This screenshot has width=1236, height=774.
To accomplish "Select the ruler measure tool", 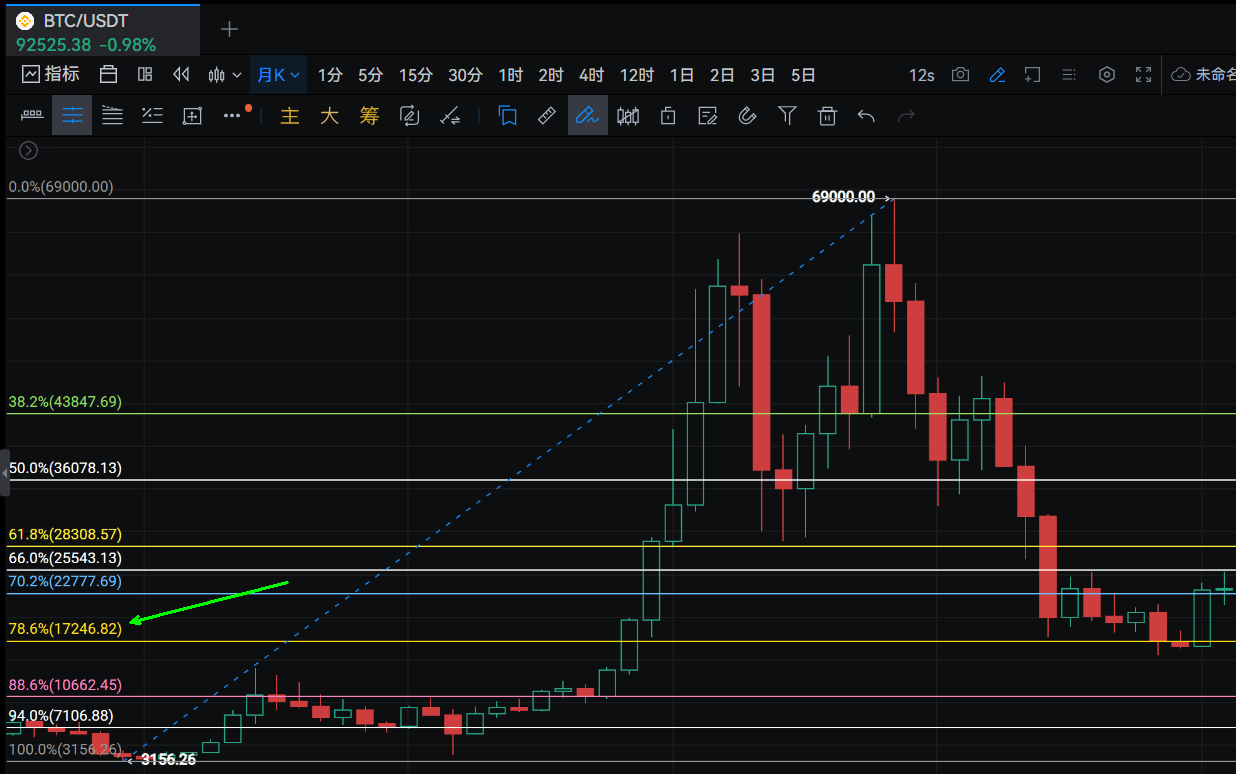I will pyautogui.click(x=547, y=116).
